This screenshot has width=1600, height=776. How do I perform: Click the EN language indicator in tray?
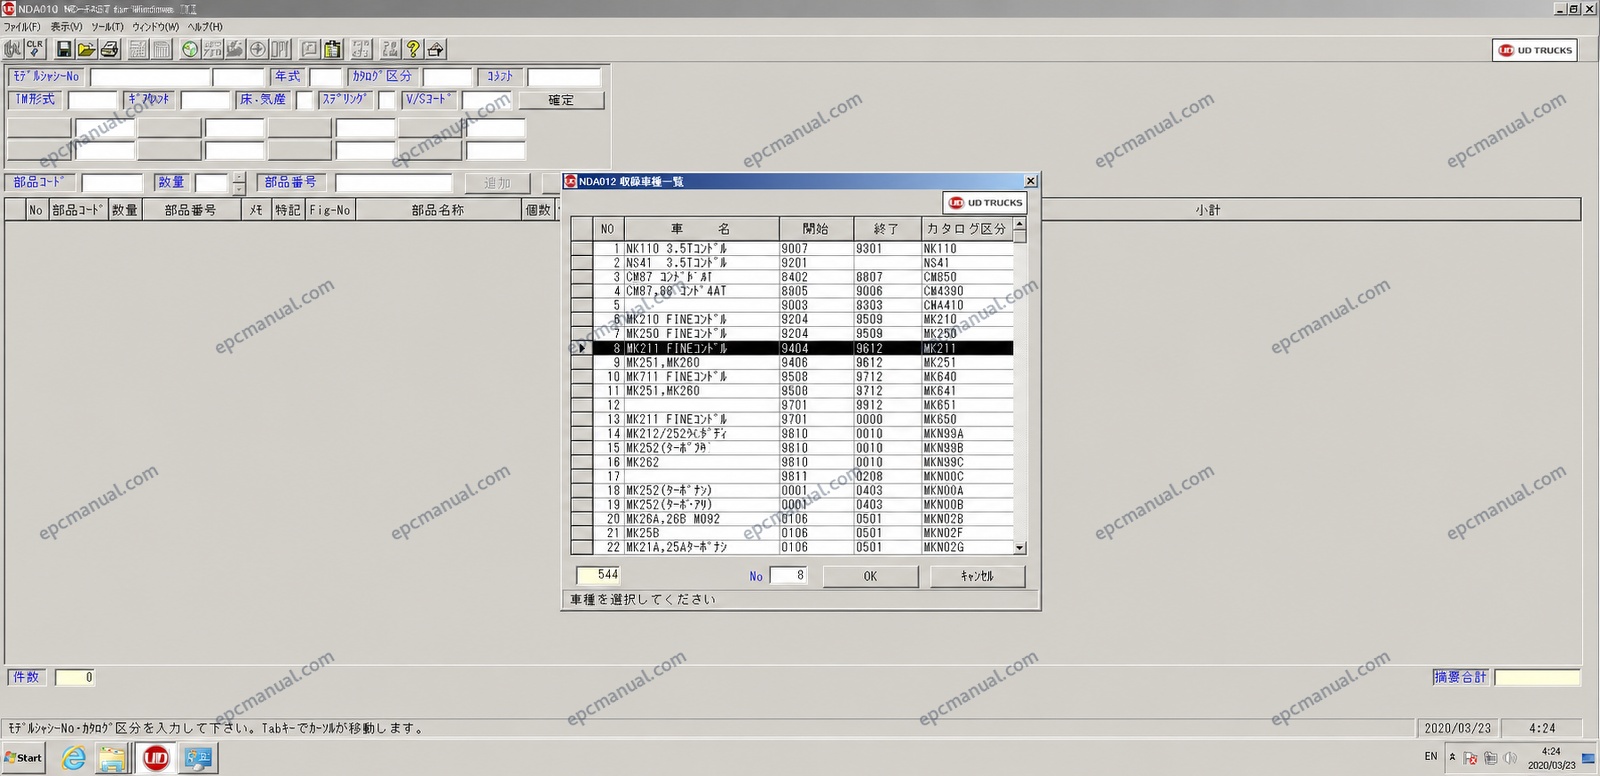pyautogui.click(x=1431, y=756)
